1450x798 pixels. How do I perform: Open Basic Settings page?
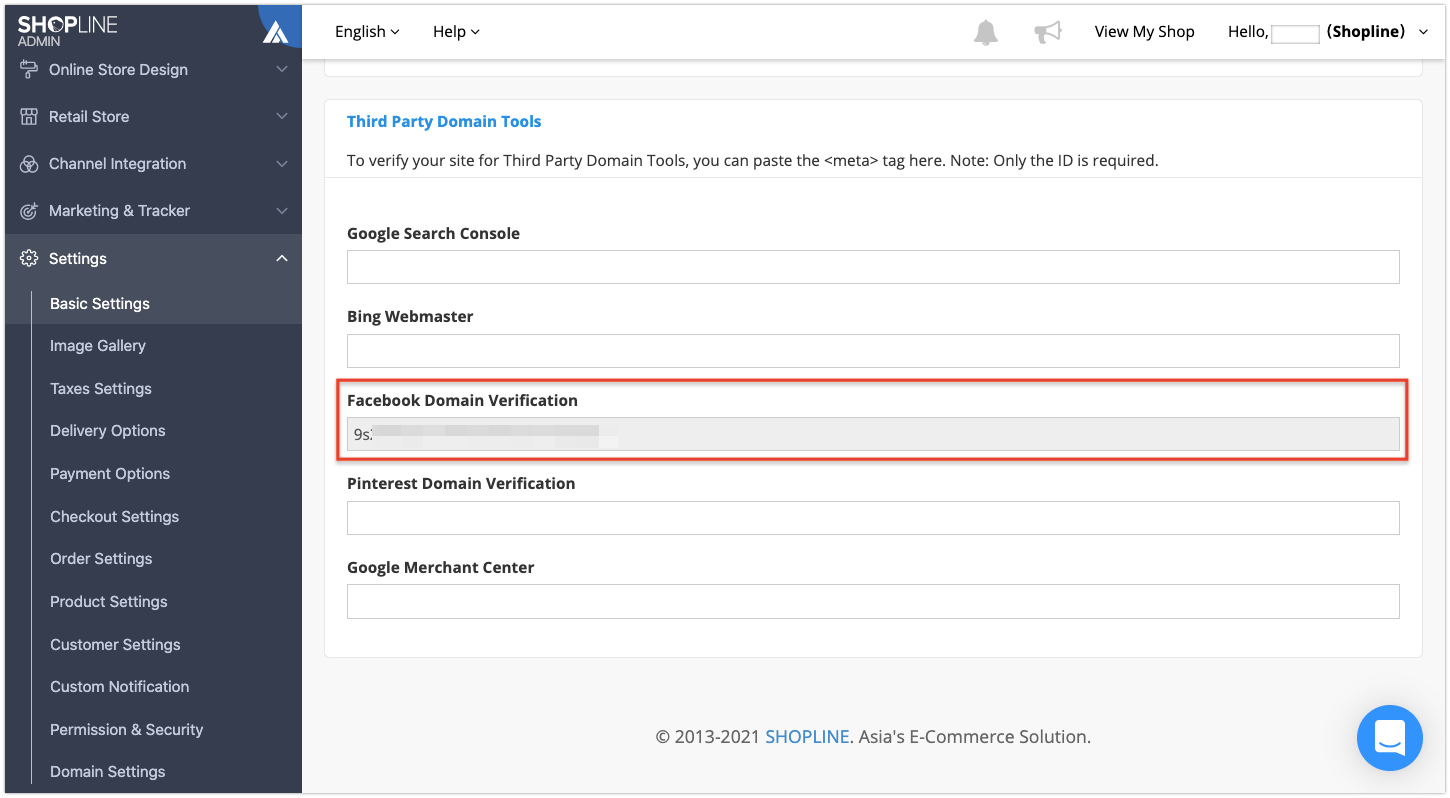click(100, 303)
